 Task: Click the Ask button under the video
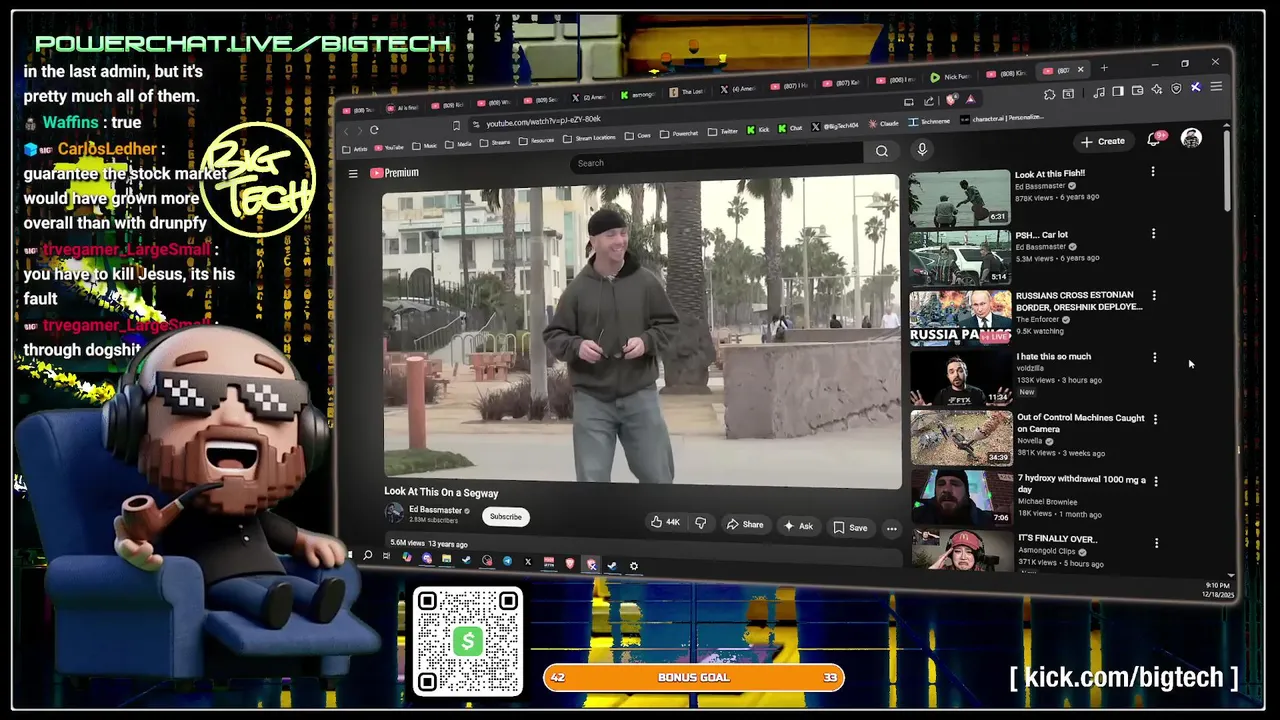tap(799, 526)
